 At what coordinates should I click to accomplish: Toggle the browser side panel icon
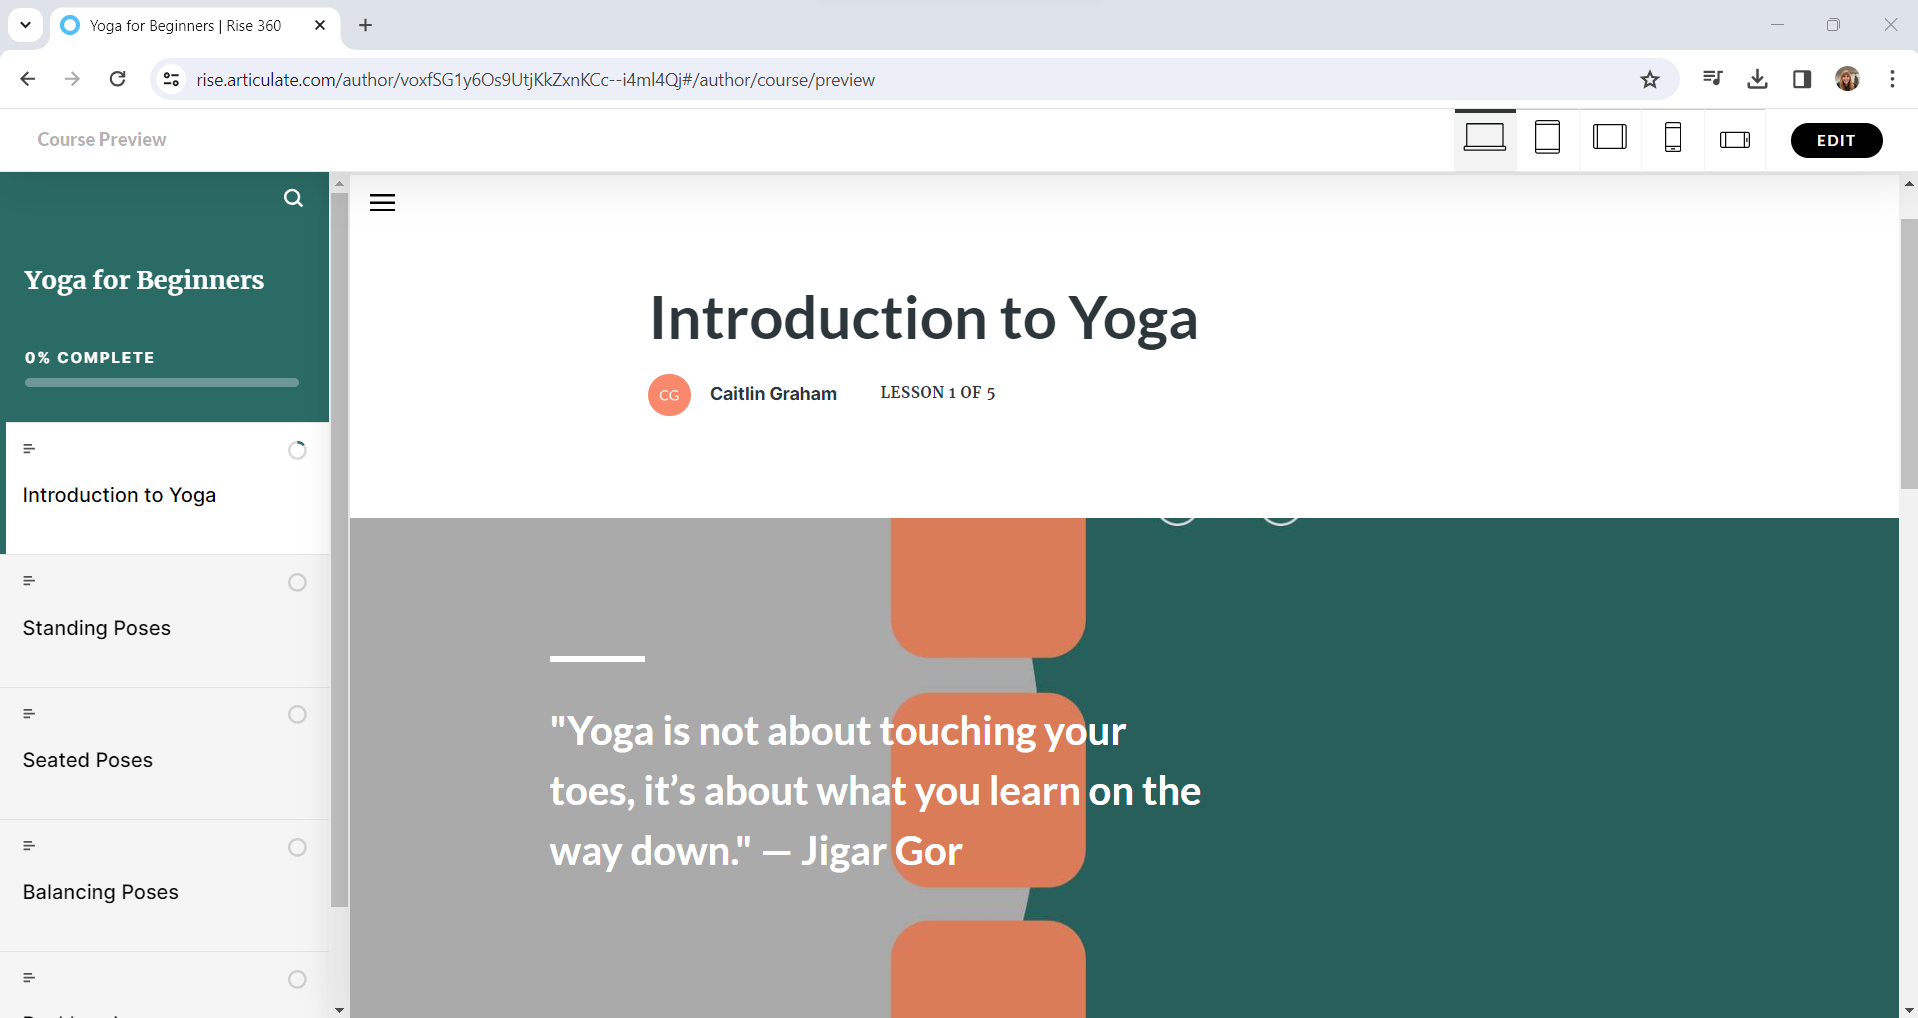(1802, 80)
